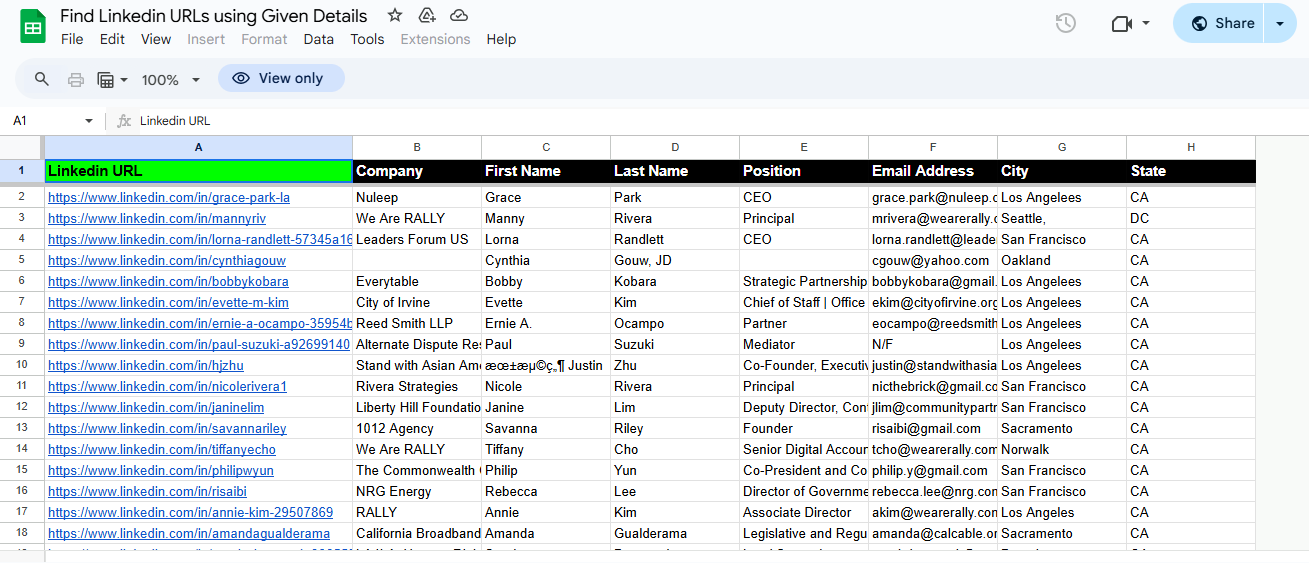Open the Help menu
This screenshot has width=1309, height=563.
(x=501, y=39)
